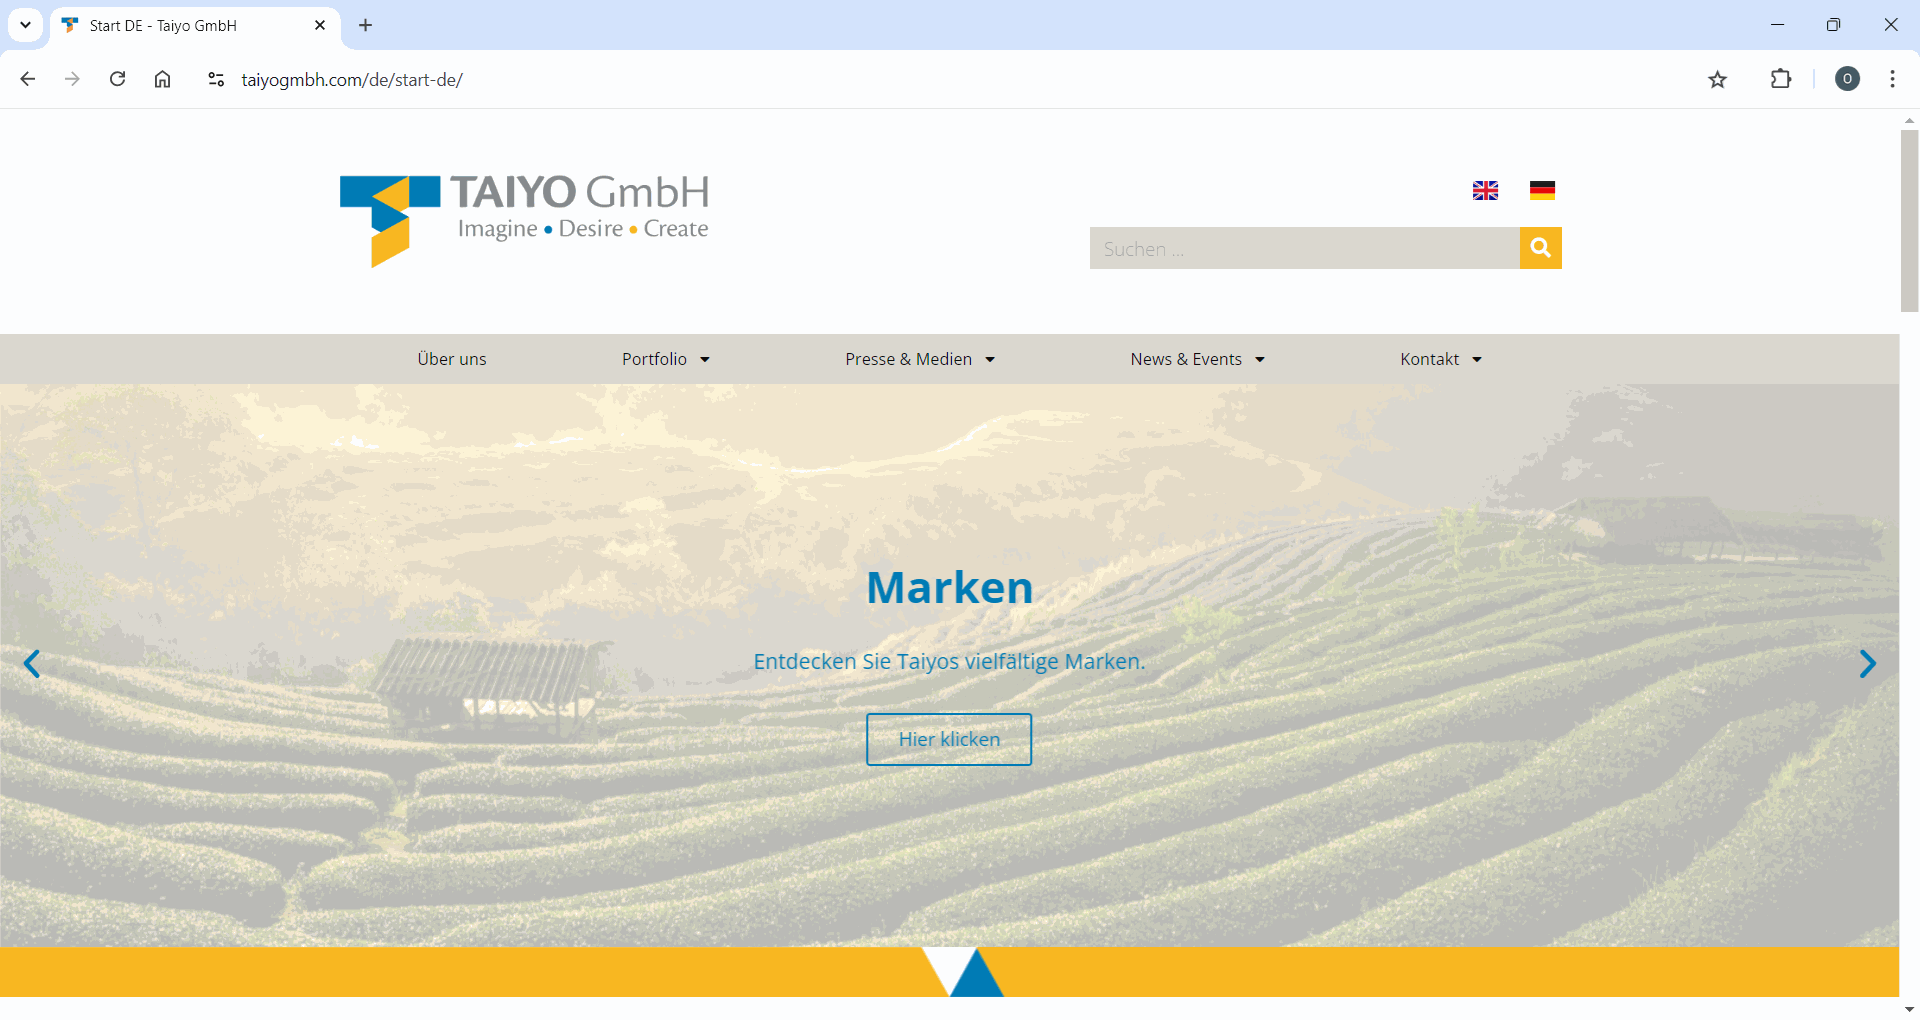Click the Hier klicken button
The height and width of the screenshot is (1020, 1920).
tap(949, 739)
